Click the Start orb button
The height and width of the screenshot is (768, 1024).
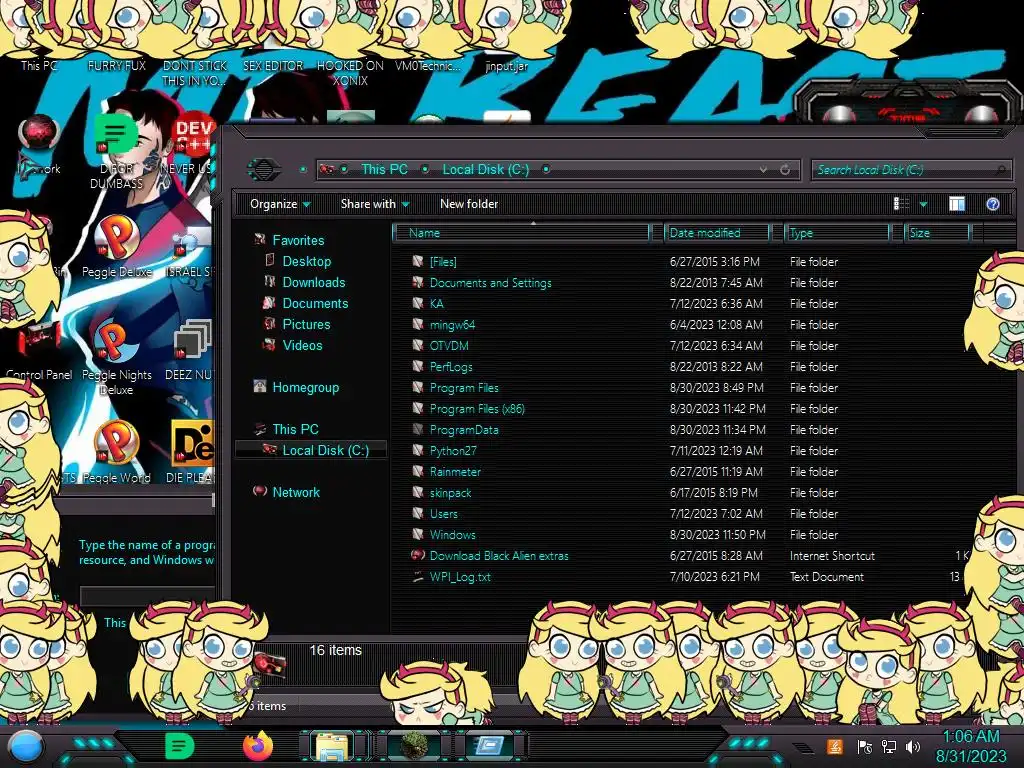click(x=26, y=747)
